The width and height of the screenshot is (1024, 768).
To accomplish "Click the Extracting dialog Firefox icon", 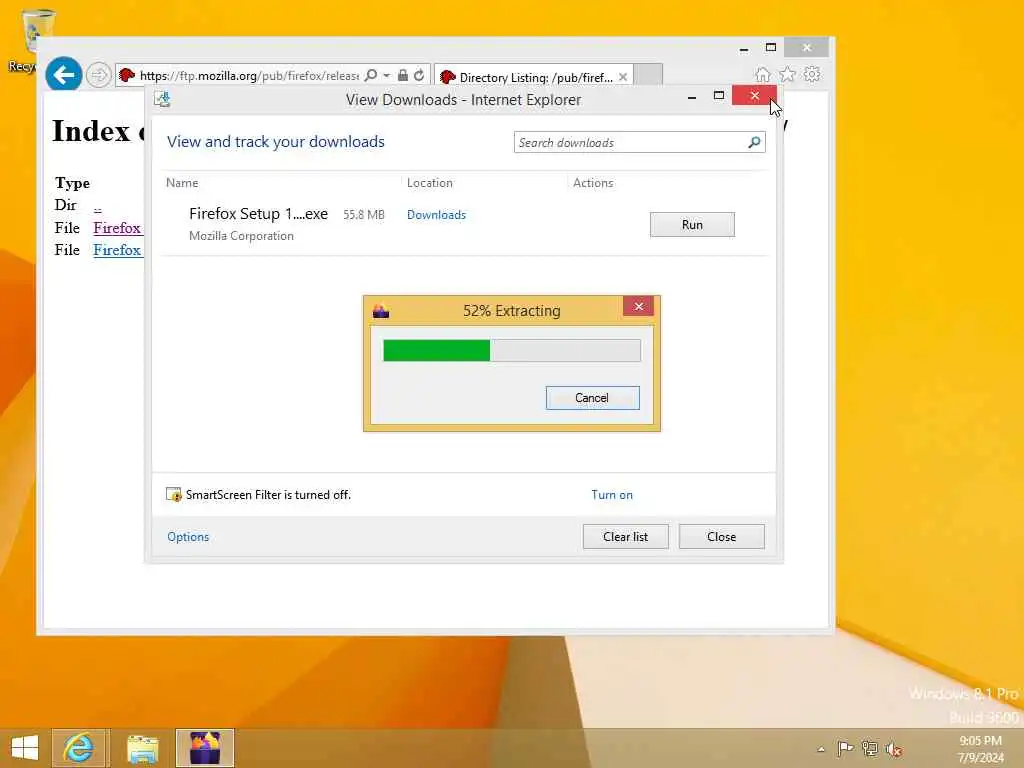I will pyautogui.click(x=381, y=311).
